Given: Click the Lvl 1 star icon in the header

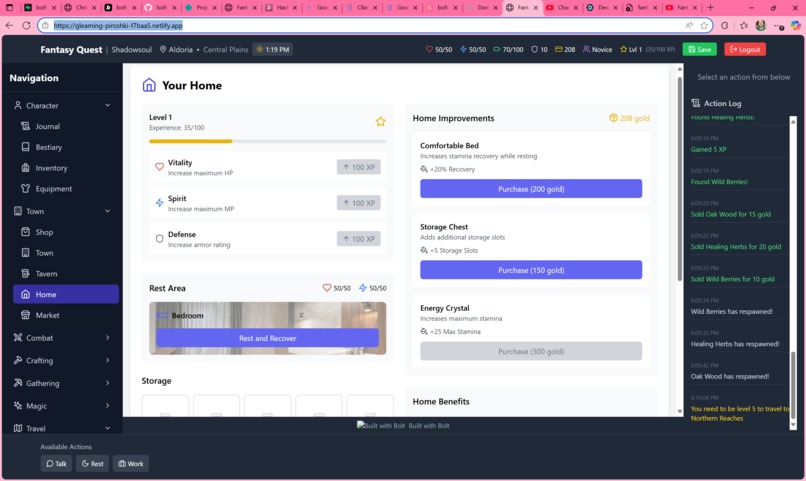Looking at the screenshot, I should (624, 49).
